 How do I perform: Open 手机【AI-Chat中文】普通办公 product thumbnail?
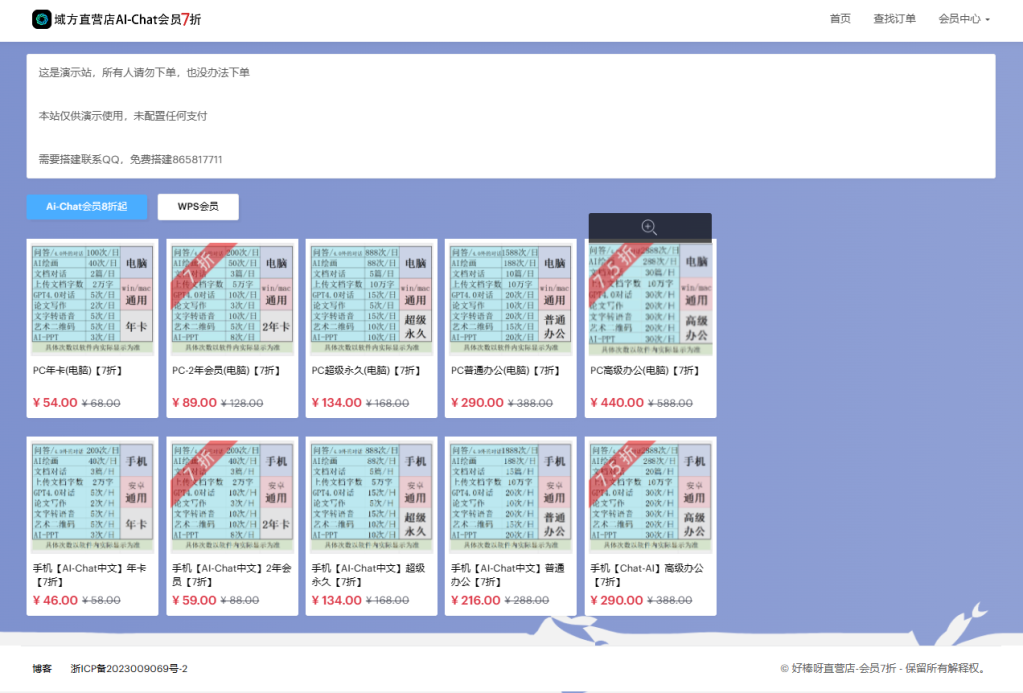click(x=511, y=497)
